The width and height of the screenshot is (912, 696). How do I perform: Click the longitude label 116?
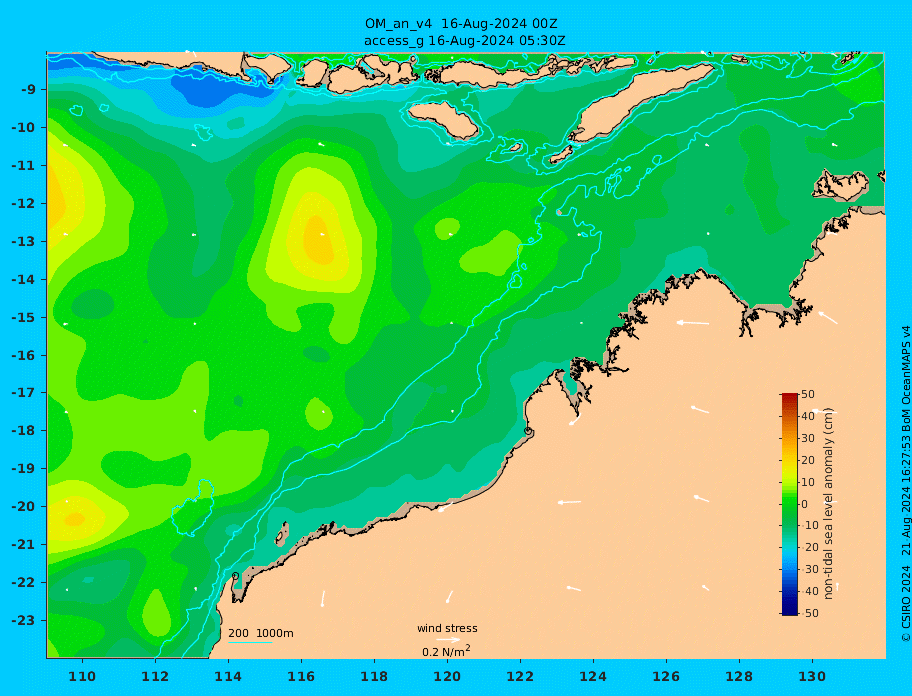pyautogui.click(x=301, y=676)
